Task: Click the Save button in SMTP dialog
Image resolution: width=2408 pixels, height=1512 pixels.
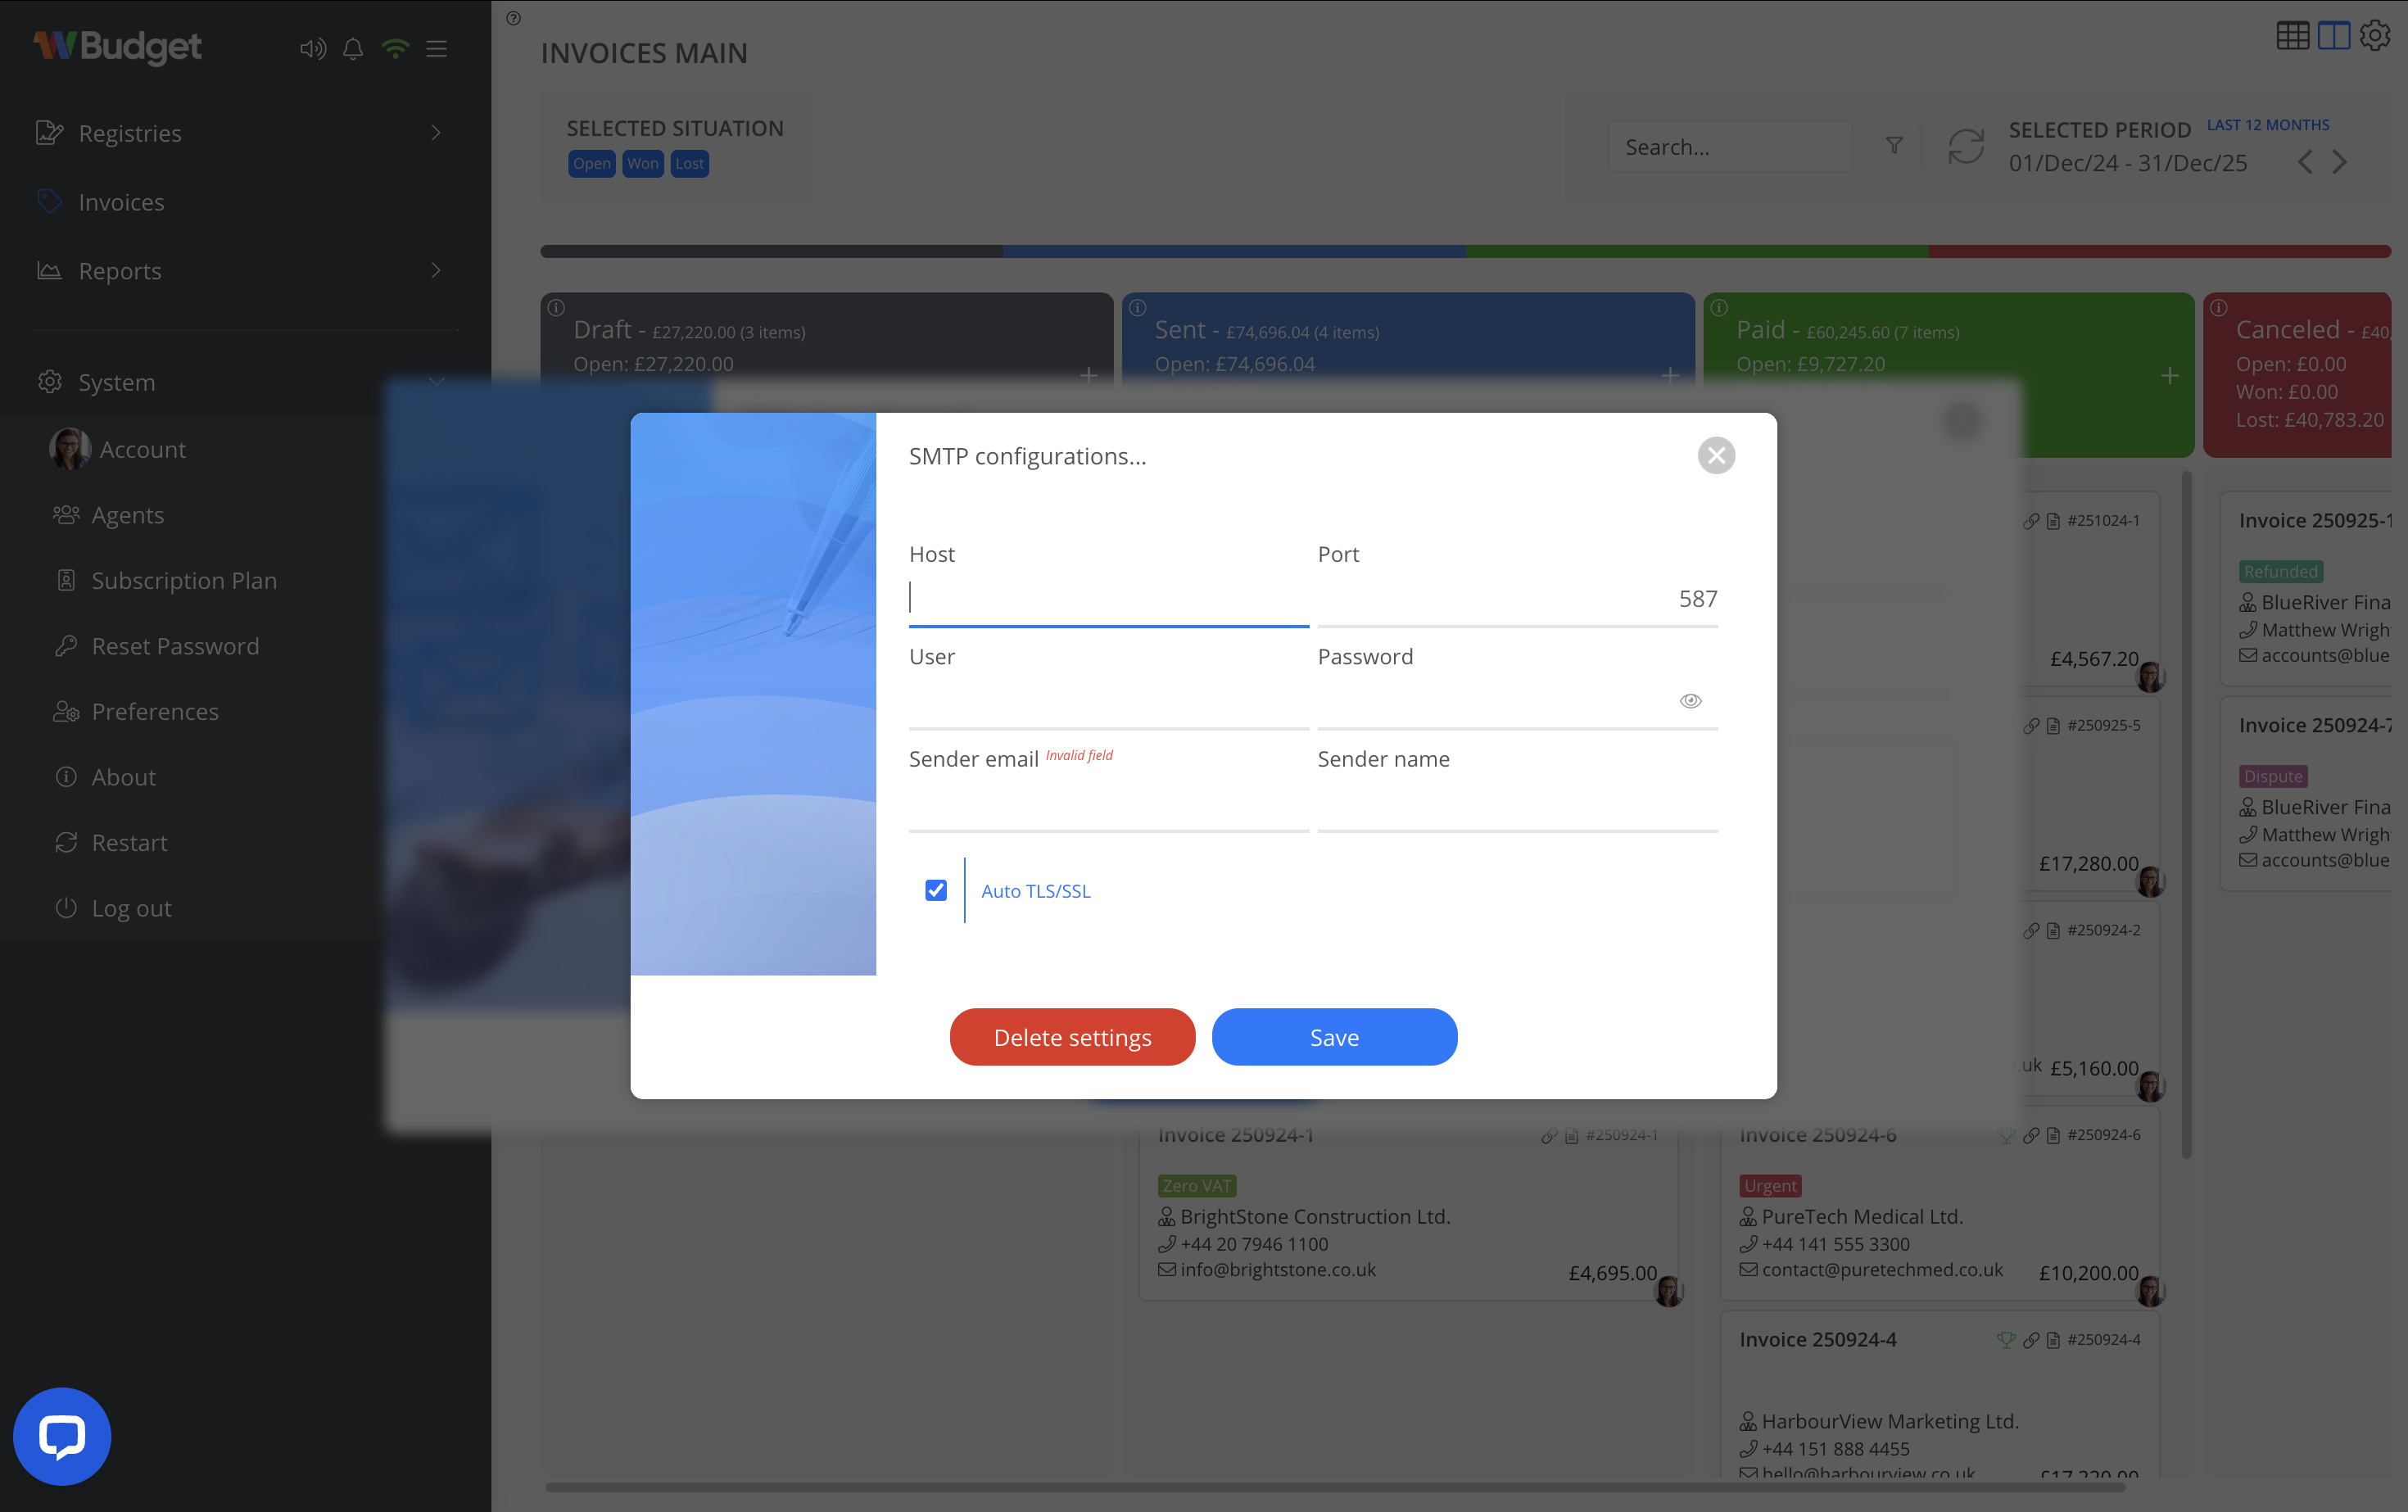Action: [x=1334, y=1037]
